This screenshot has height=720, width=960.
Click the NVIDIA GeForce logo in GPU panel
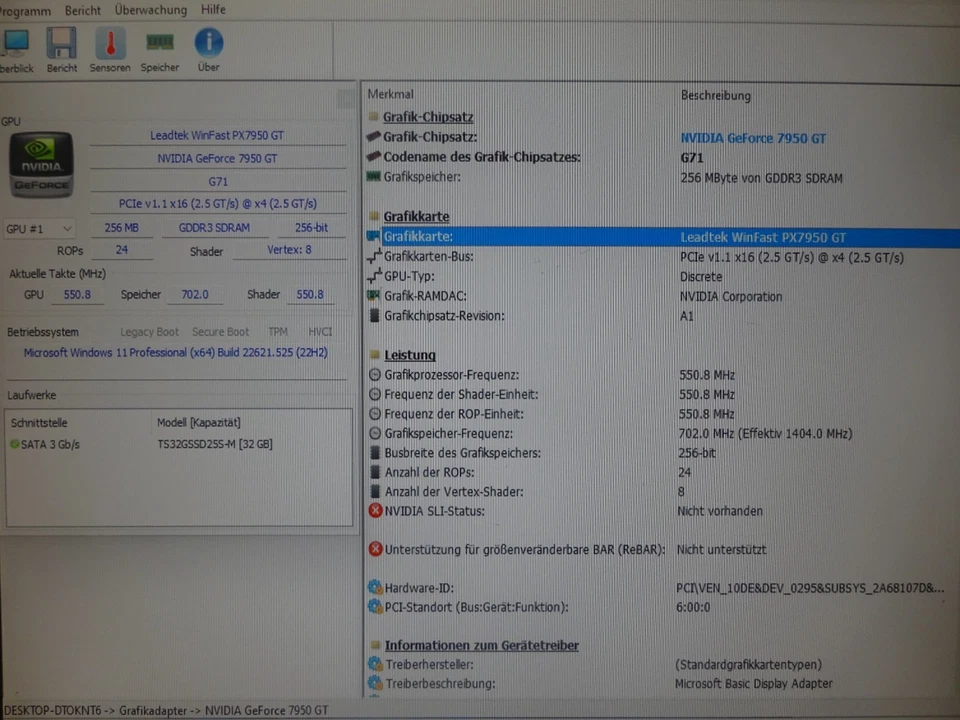click(x=40, y=163)
